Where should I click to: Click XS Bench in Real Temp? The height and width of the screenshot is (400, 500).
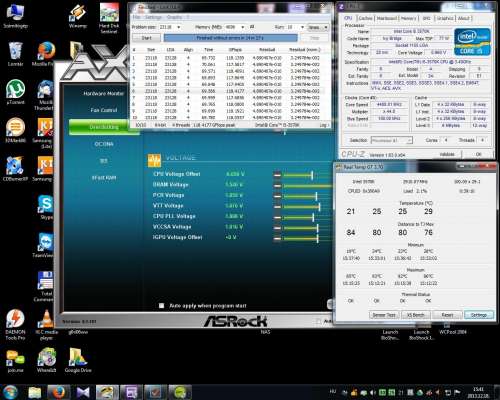(416, 315)
